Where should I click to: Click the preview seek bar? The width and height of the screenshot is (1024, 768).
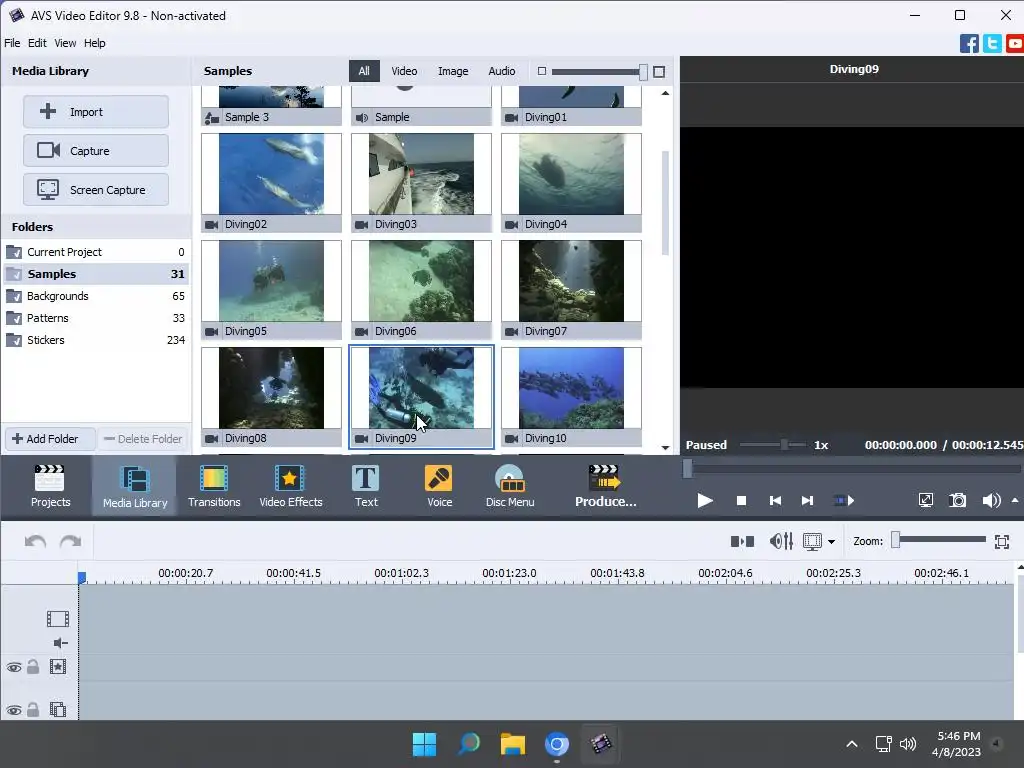[852, 469]
